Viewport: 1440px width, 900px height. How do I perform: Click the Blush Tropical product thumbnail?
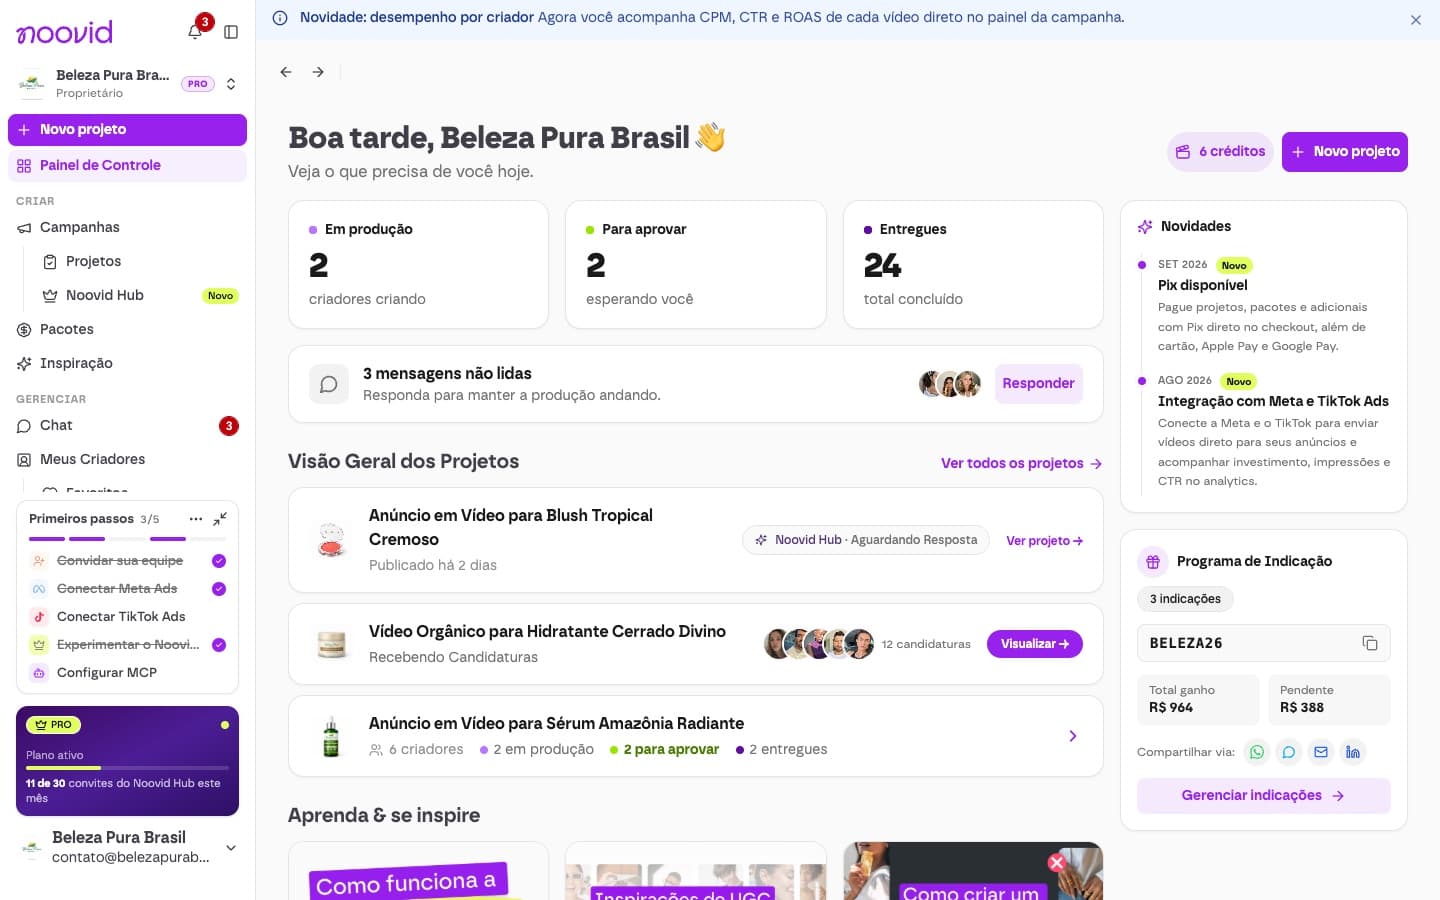(x=331, y=540)
